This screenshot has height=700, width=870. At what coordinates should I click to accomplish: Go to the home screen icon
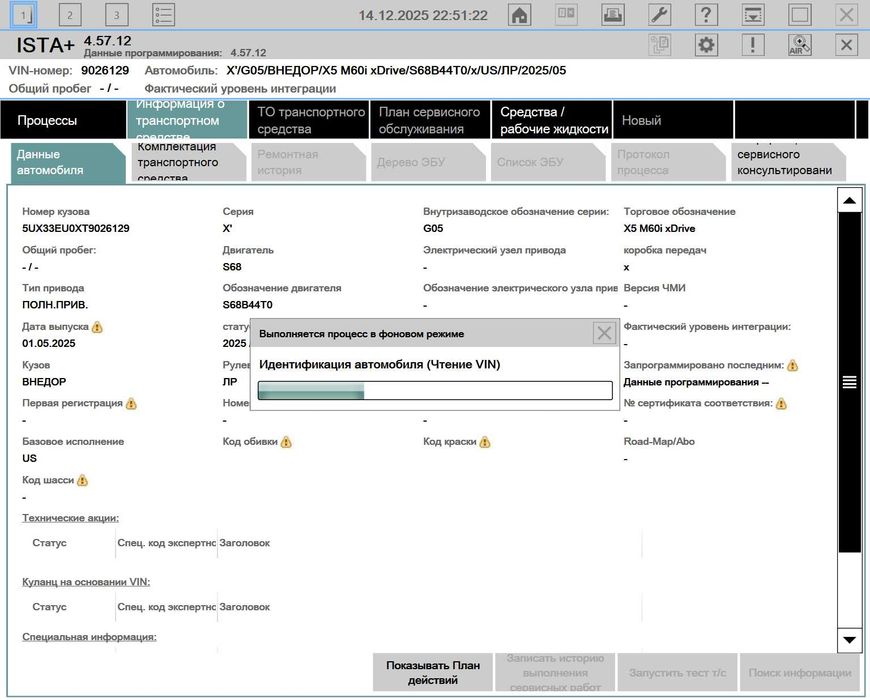point(520,15)
